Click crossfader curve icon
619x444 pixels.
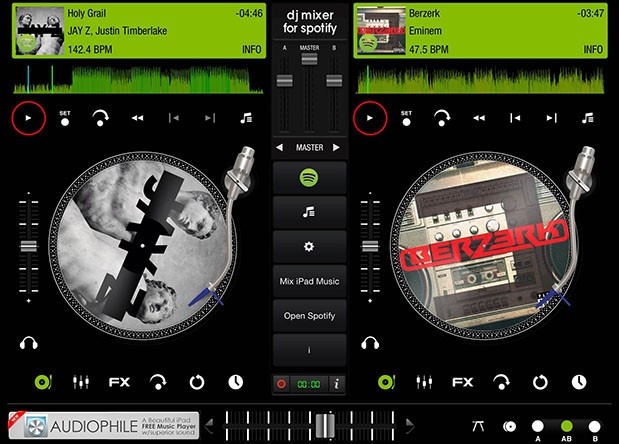pos(478,426)
